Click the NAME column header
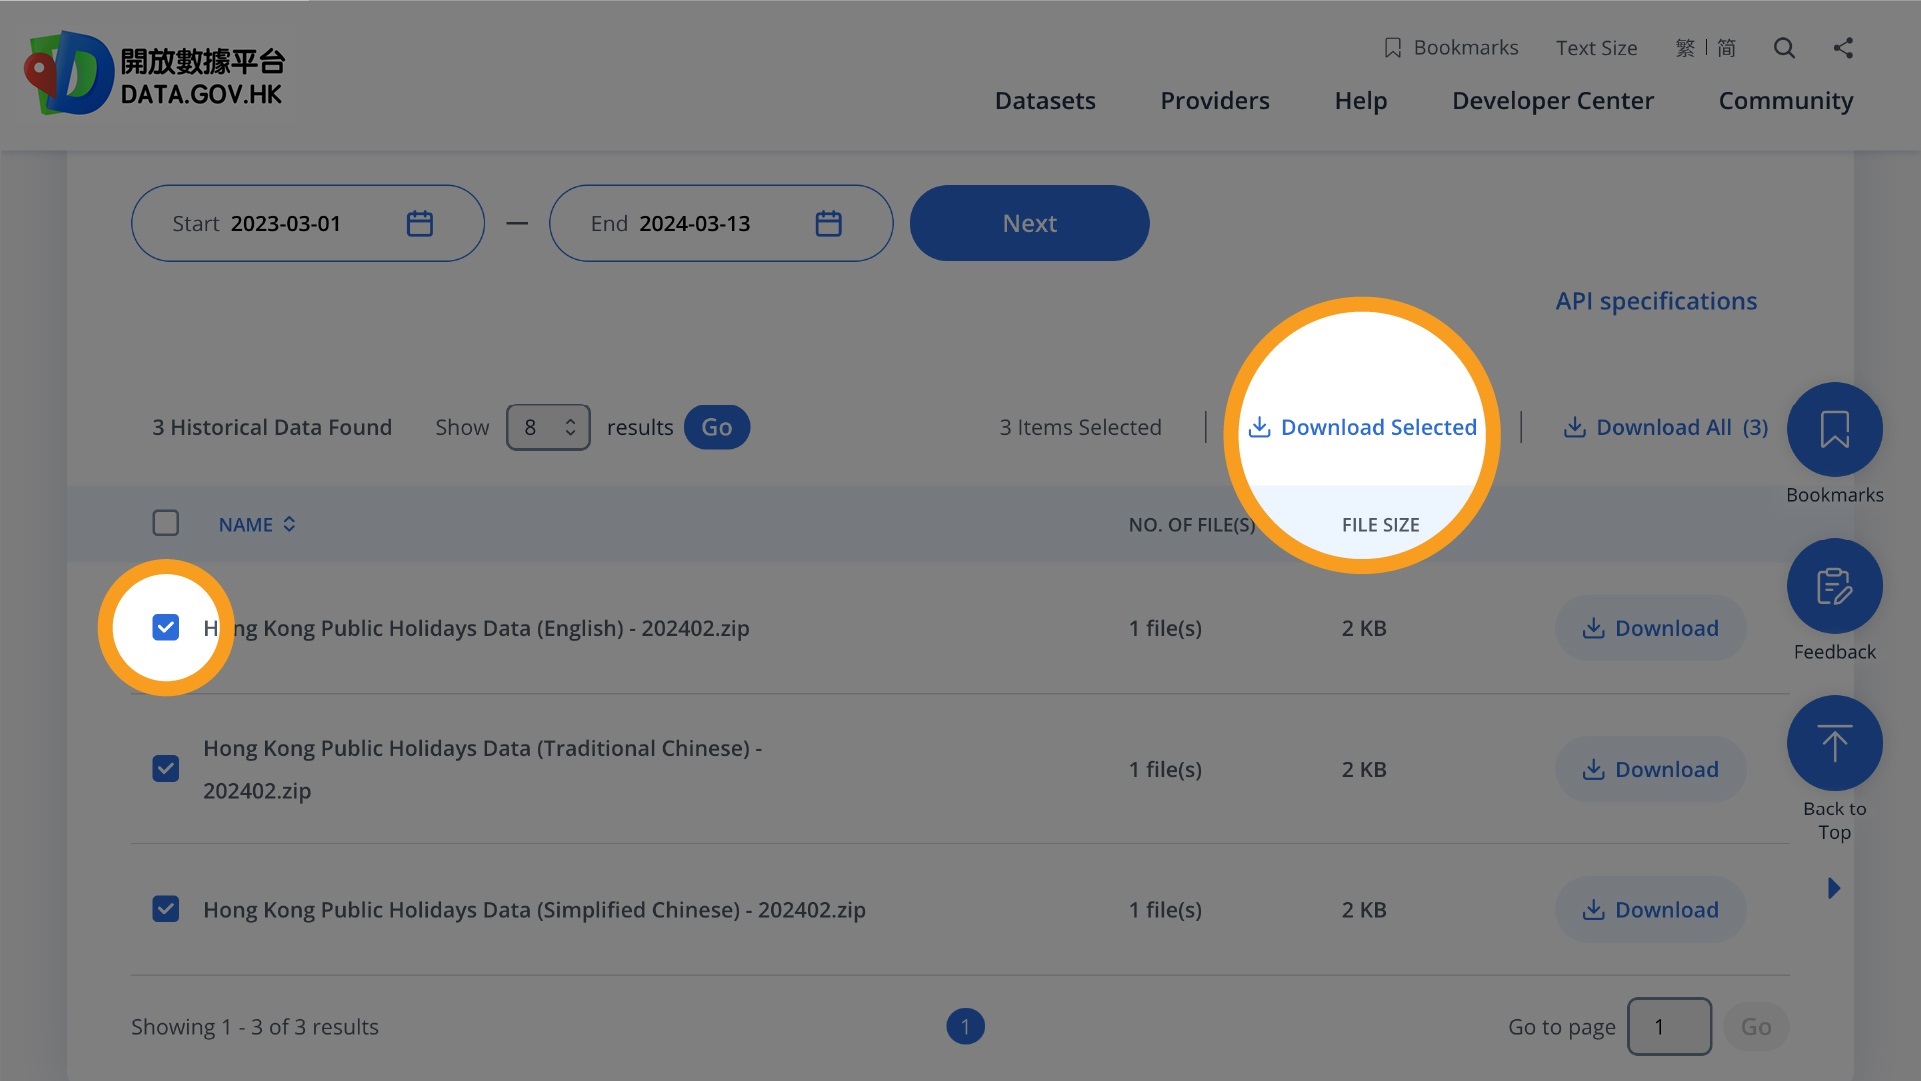 (x=246, y=524)
